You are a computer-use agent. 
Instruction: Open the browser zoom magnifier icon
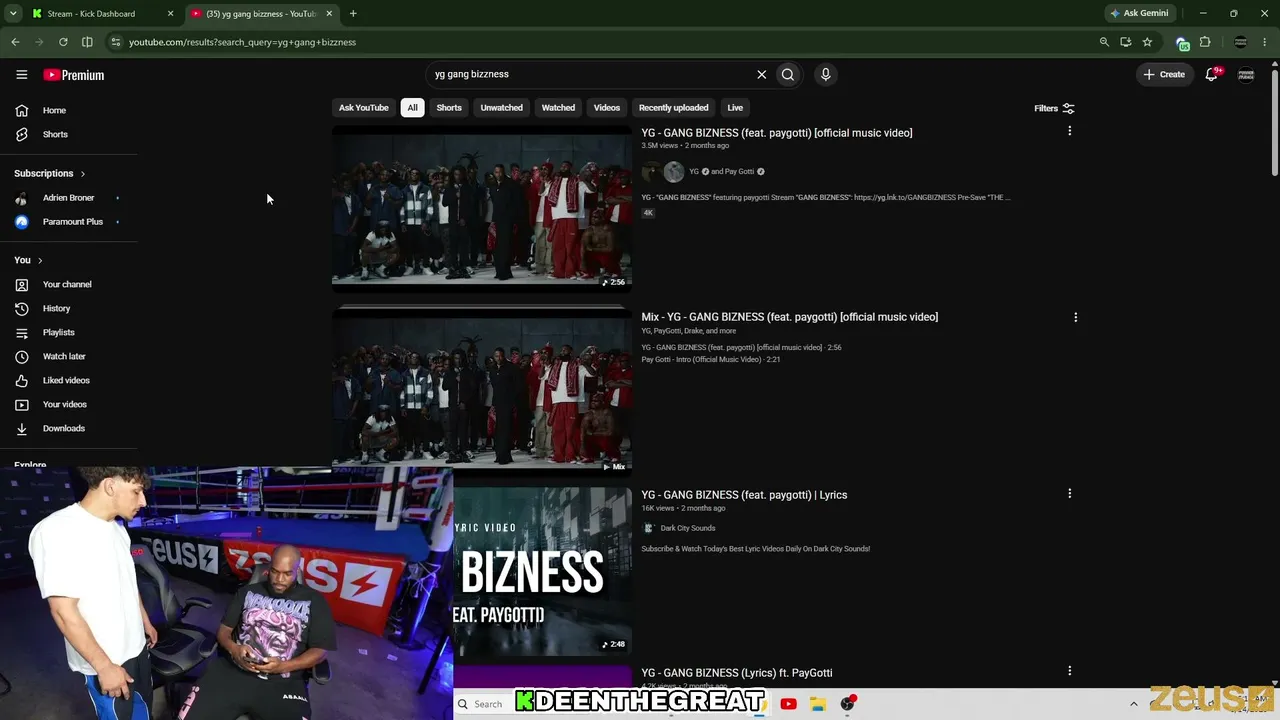point(1104,42)
